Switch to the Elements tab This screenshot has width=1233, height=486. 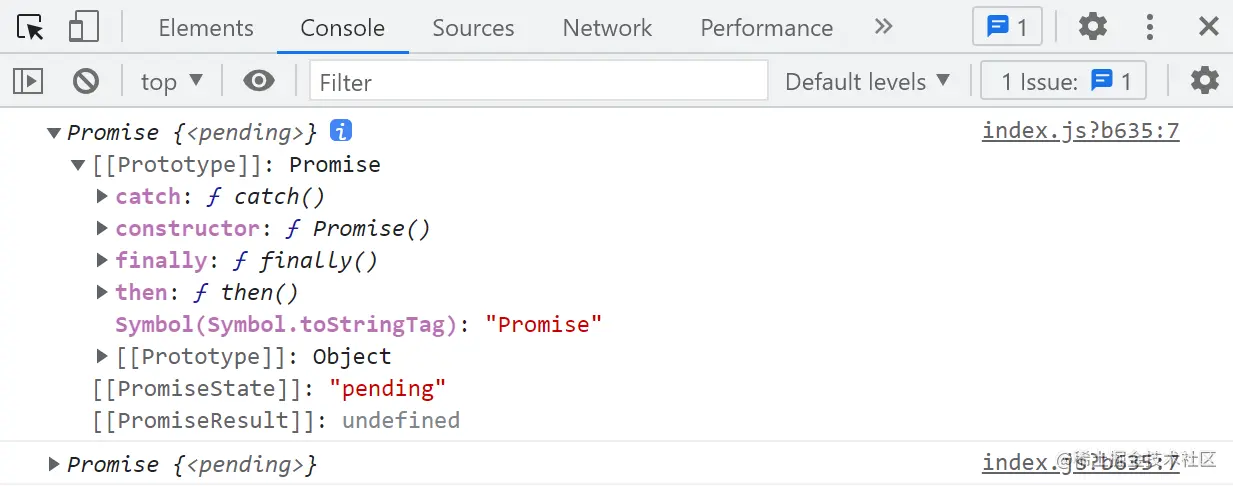[x=206, y=28]
